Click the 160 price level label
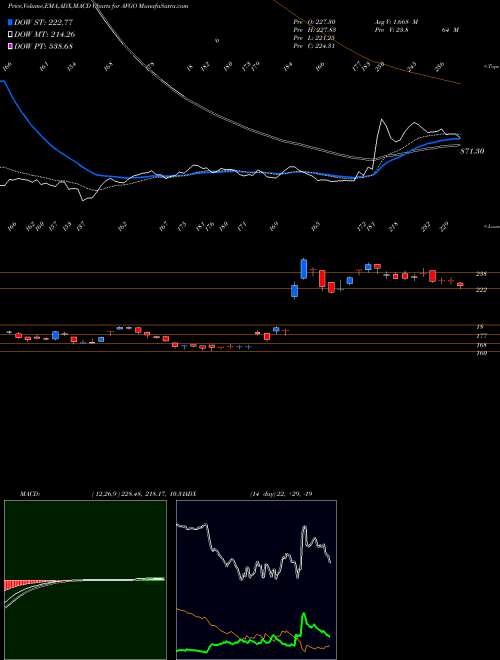This screenshot has height=660, width=500. pyautogui.click(x=481, y=353)
